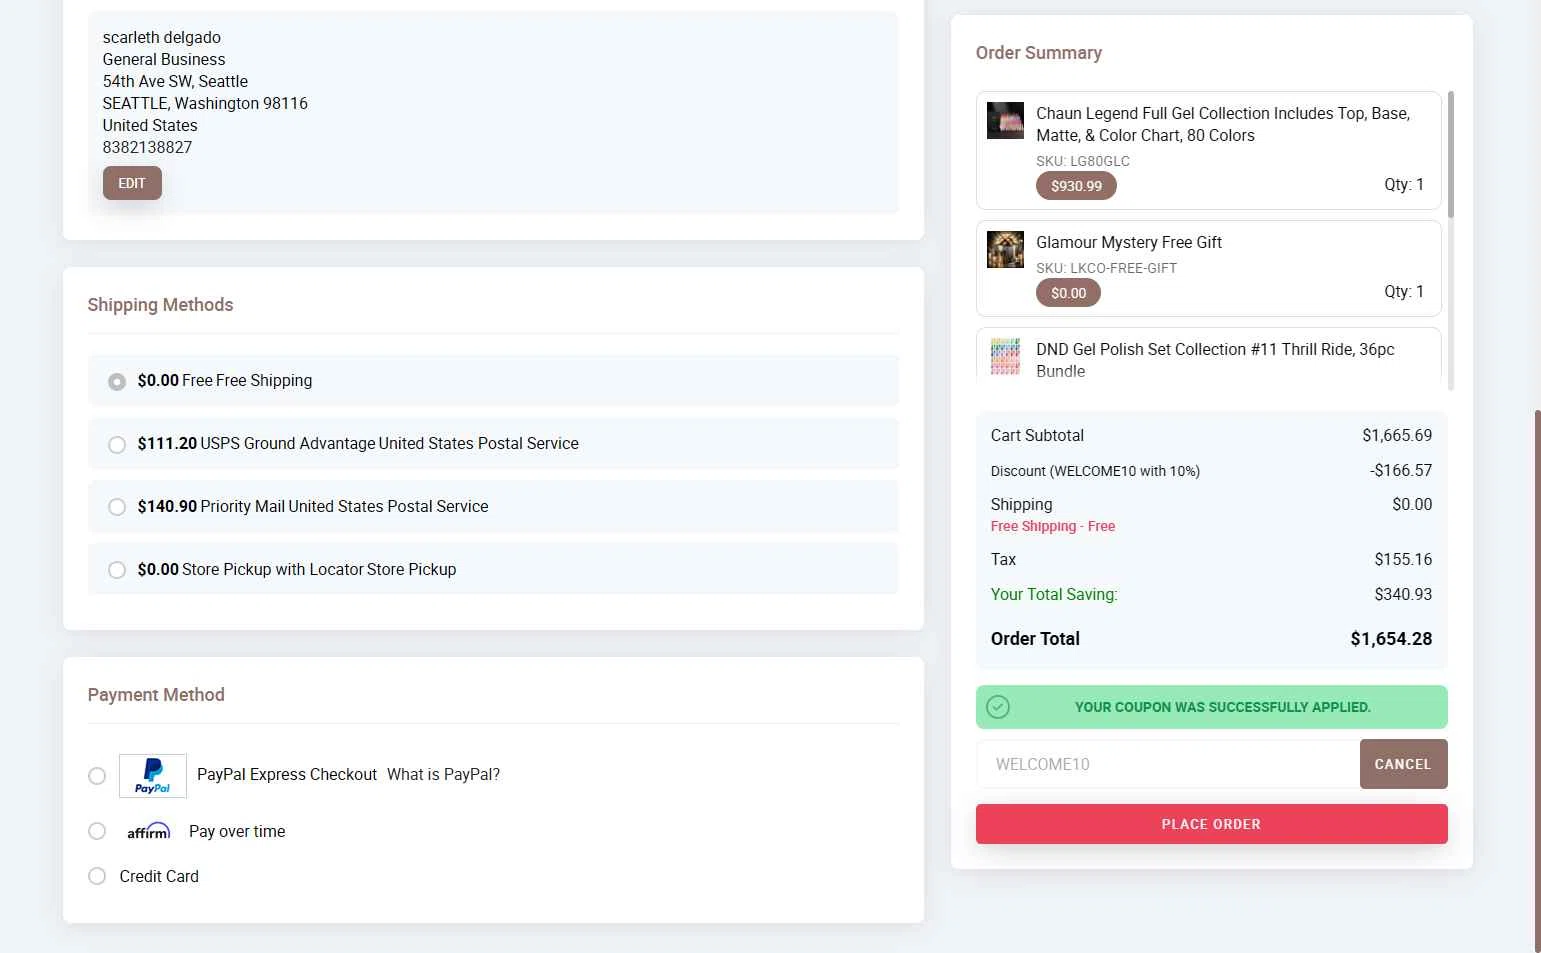Click the Cart Subtotal $1,665.69 value
Image resolution: width=1541 pixels, height=953 pixels.
(1397, 435)
